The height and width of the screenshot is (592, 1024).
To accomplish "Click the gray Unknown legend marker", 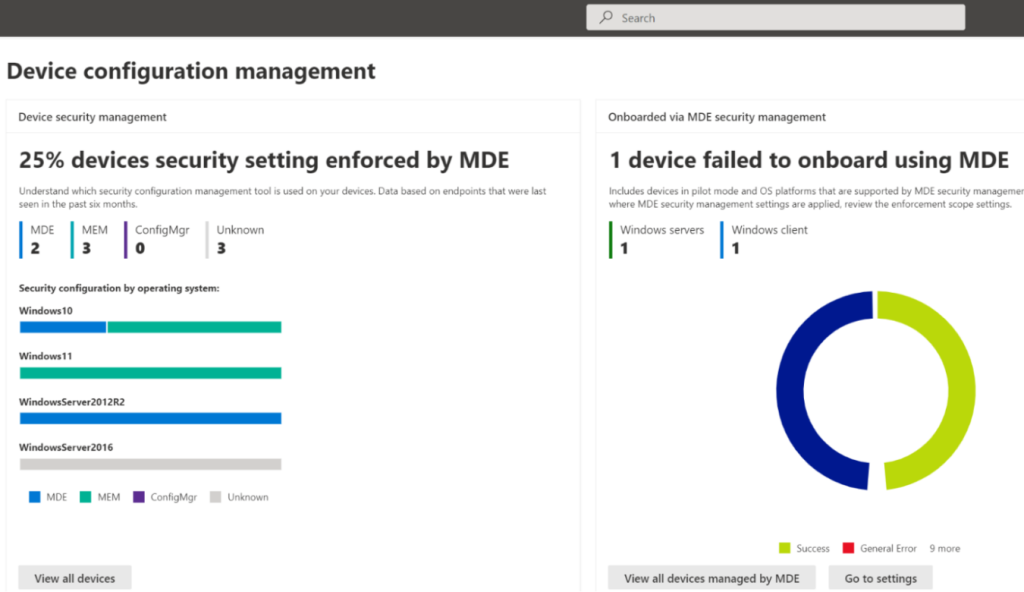I will (x=216, y=496).
